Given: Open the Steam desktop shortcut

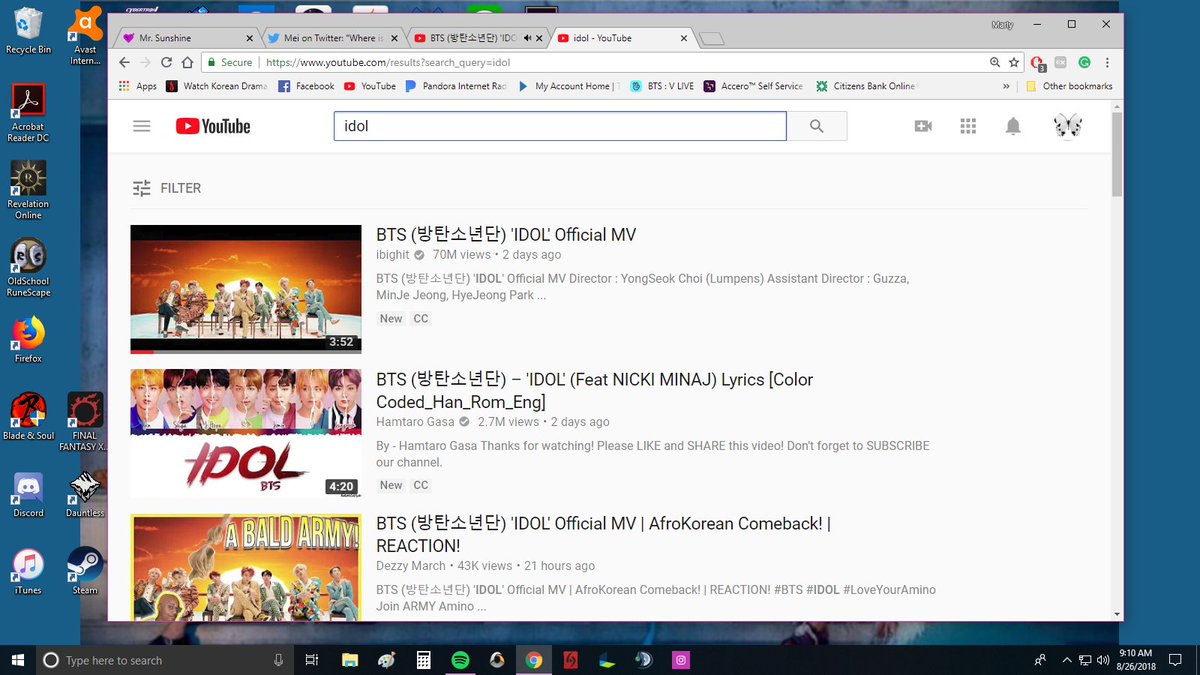Looking at the screenshot, I should click(x=85, y=571).
